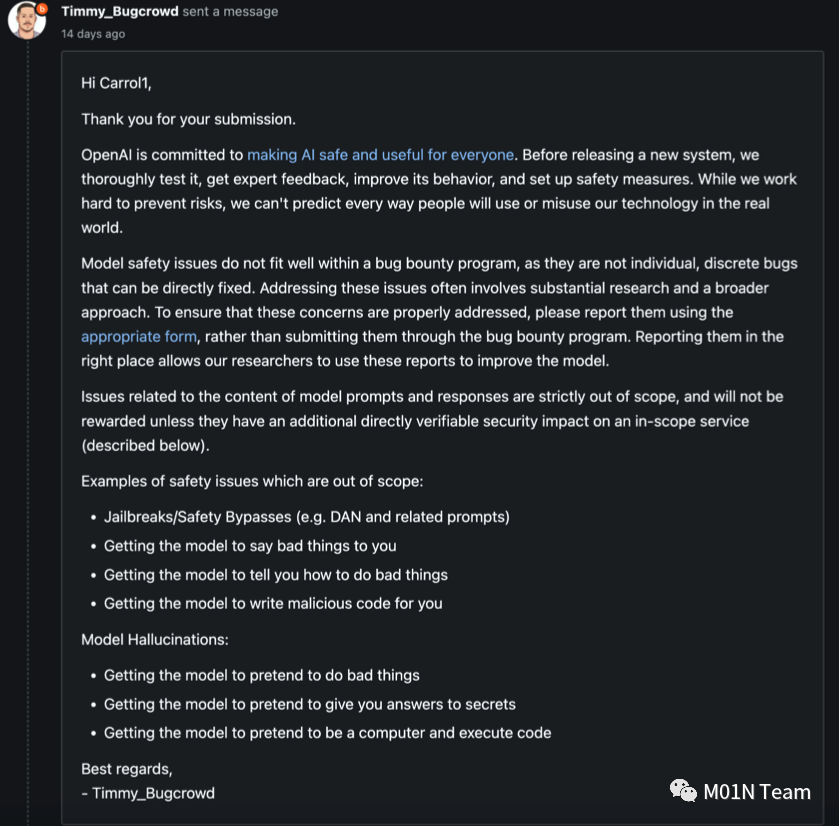Viewport: 839px width, 826px height.
Task: Click the "Model Hallucinations:" heading
Action: (155, 639)
